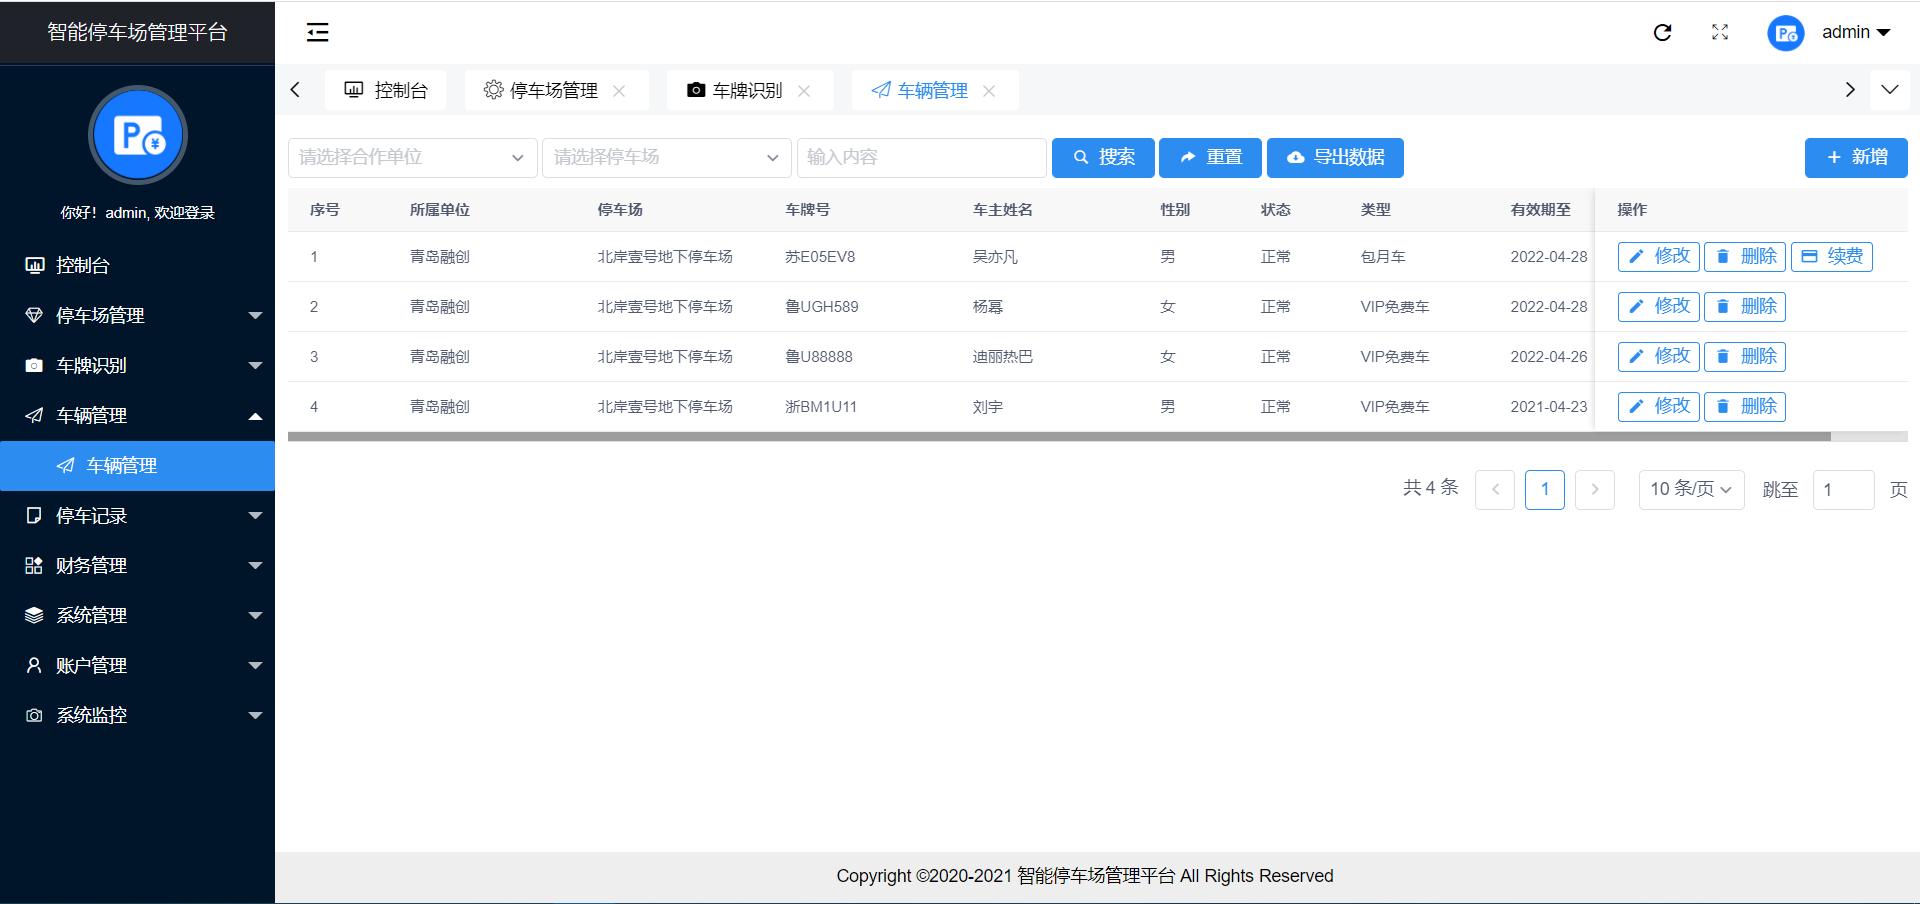Image resolution: width=1920 pixels, height=904 pixels.
Task: Click the 车牌识别 camera icon in sidebar
Action: (33, 365)
